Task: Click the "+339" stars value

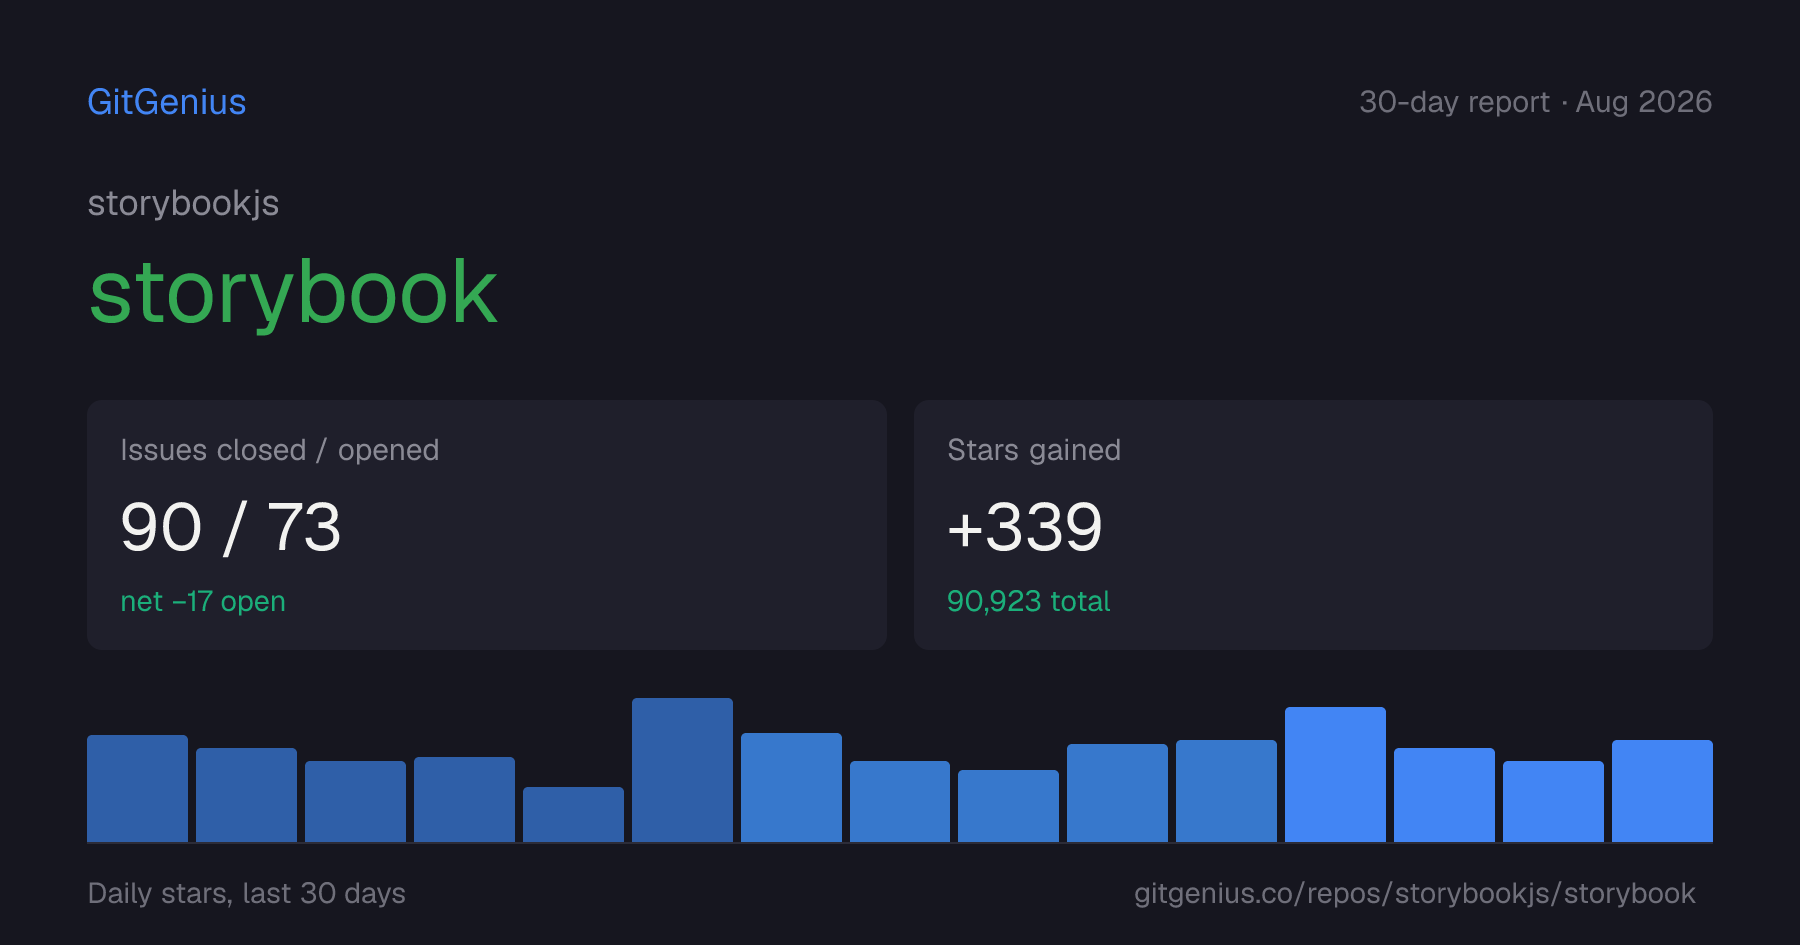Action: point(1025,527)
